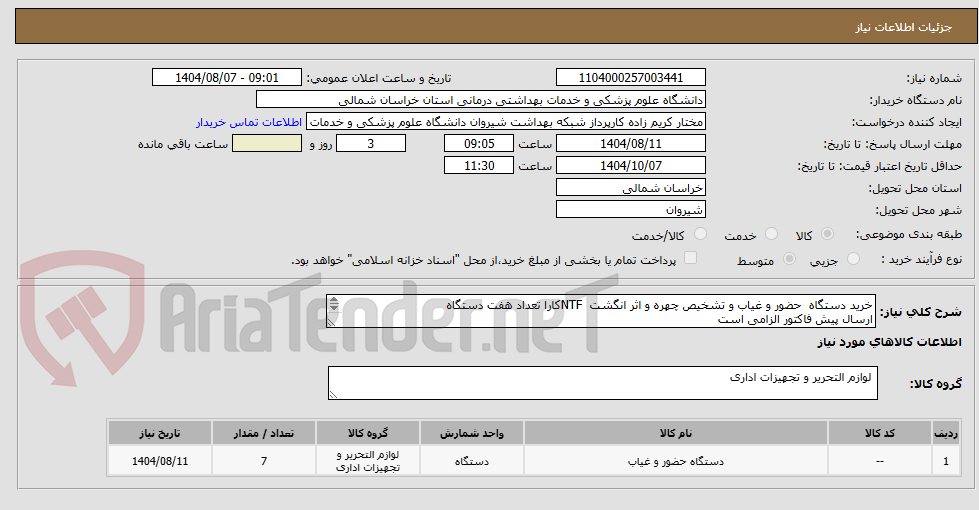
Task: Click the تعداد / مقدار column header
Action: point(264,433)
